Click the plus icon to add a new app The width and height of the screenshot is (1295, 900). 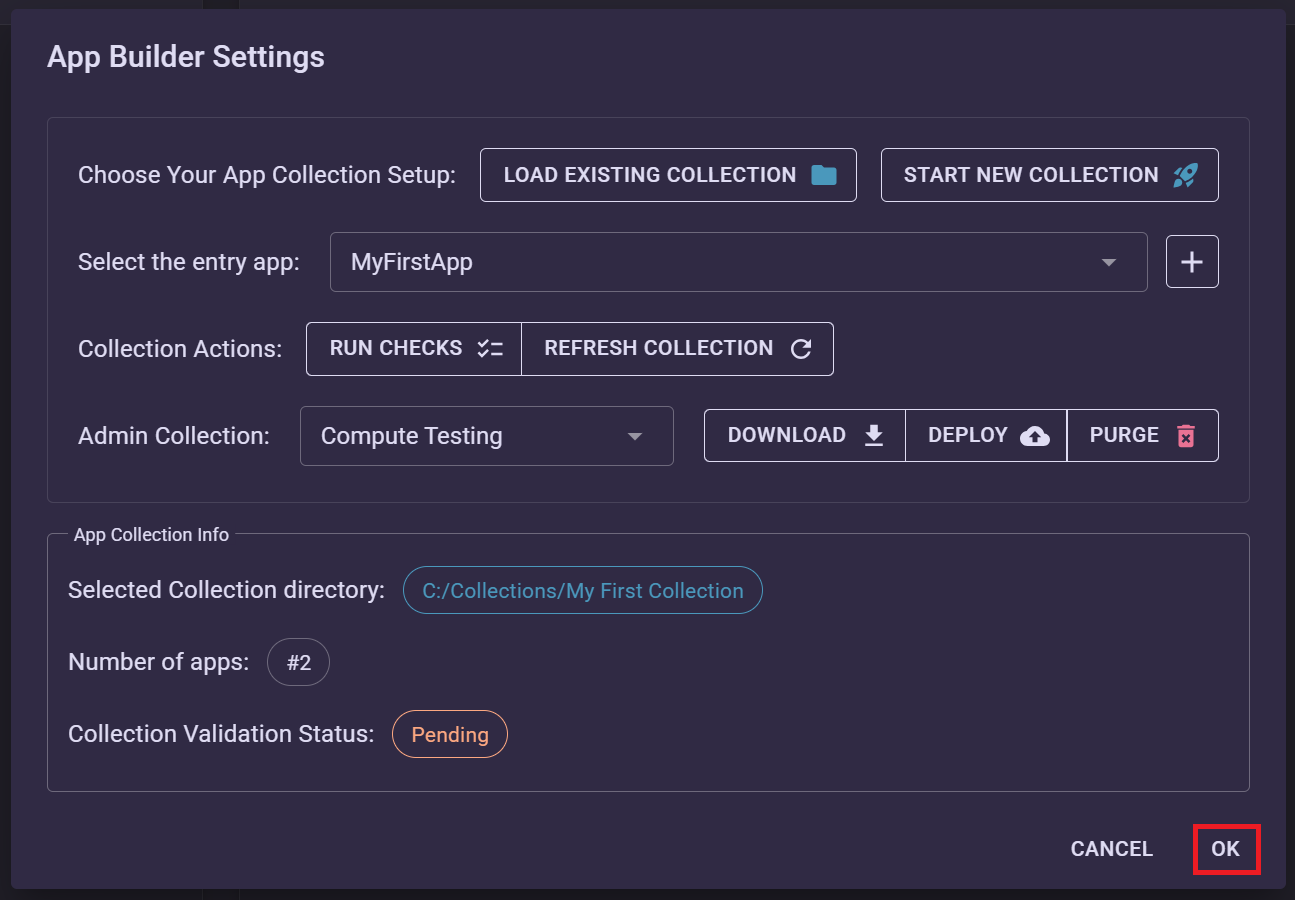coord(1191,261)
